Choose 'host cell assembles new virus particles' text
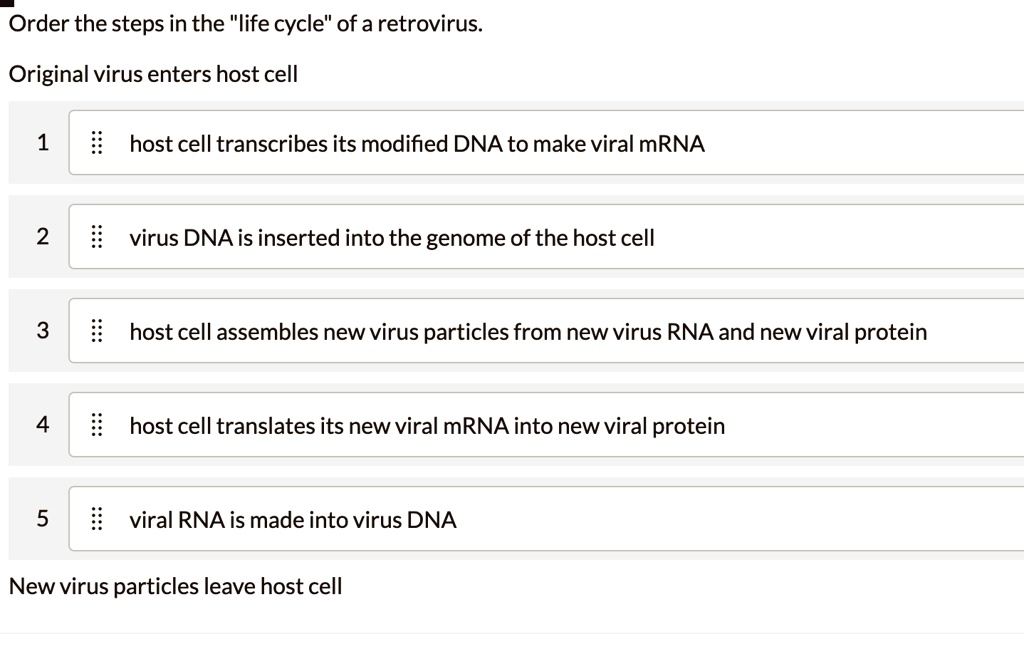Image resolution: width=1024 pixels, height=654 pixels. pyautogui.click(x=528, y=332)
